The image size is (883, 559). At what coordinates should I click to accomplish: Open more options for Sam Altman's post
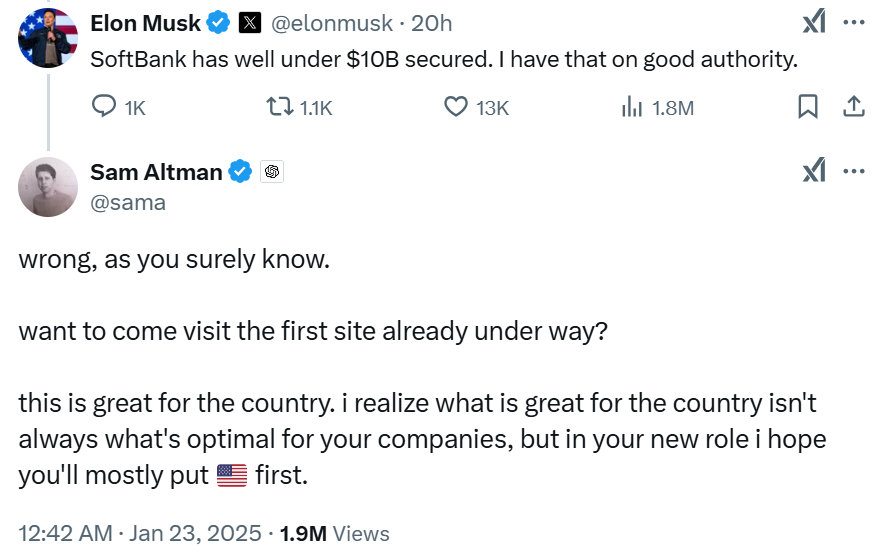853,171
